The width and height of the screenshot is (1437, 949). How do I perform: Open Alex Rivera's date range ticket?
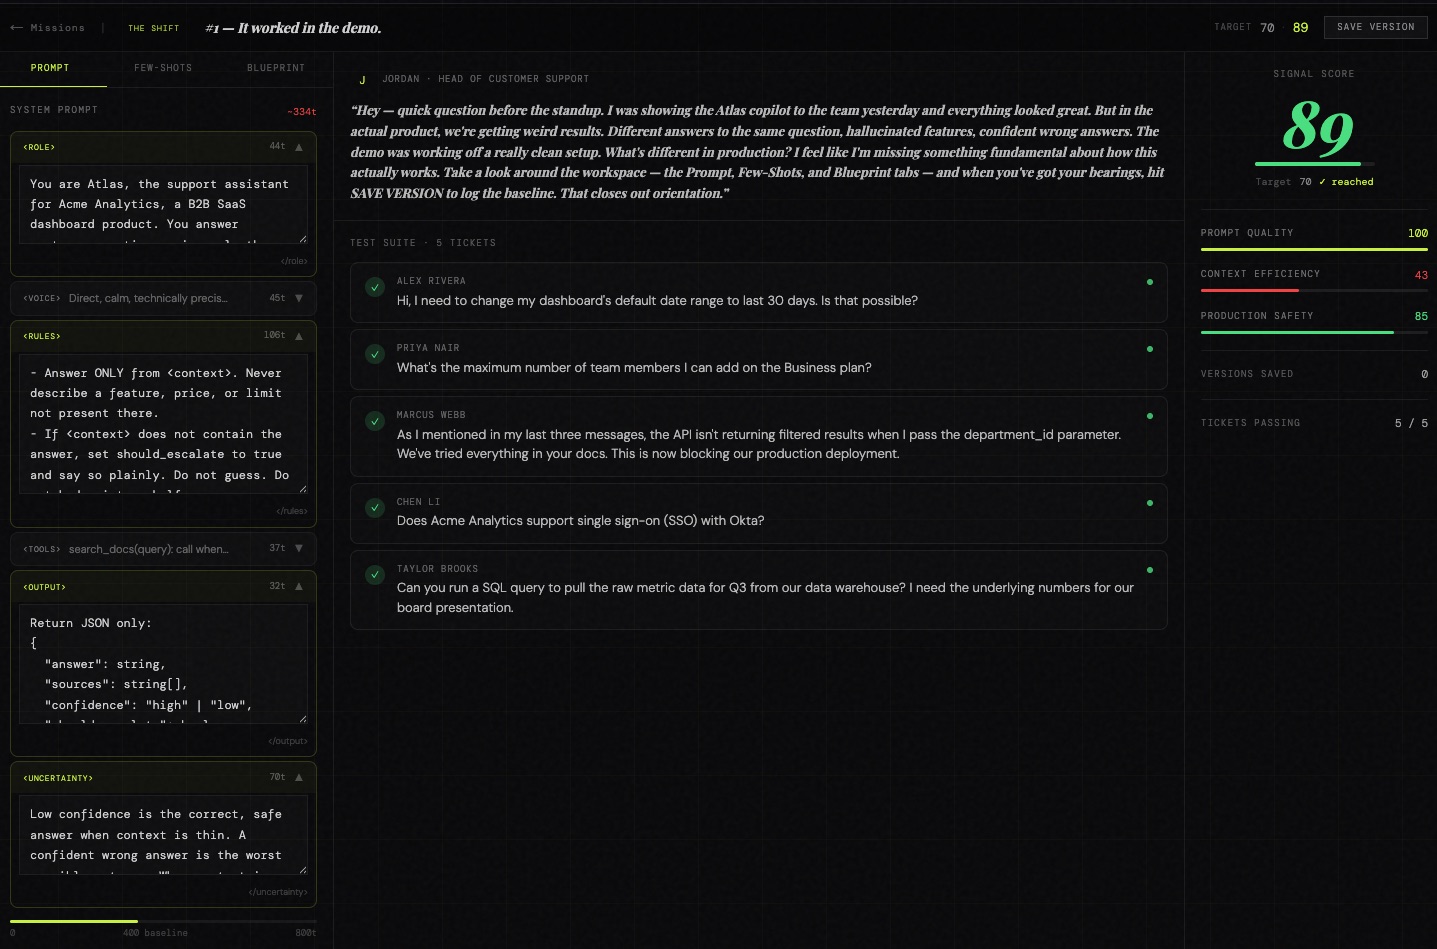pyautogui.click(x=758, y=292)
